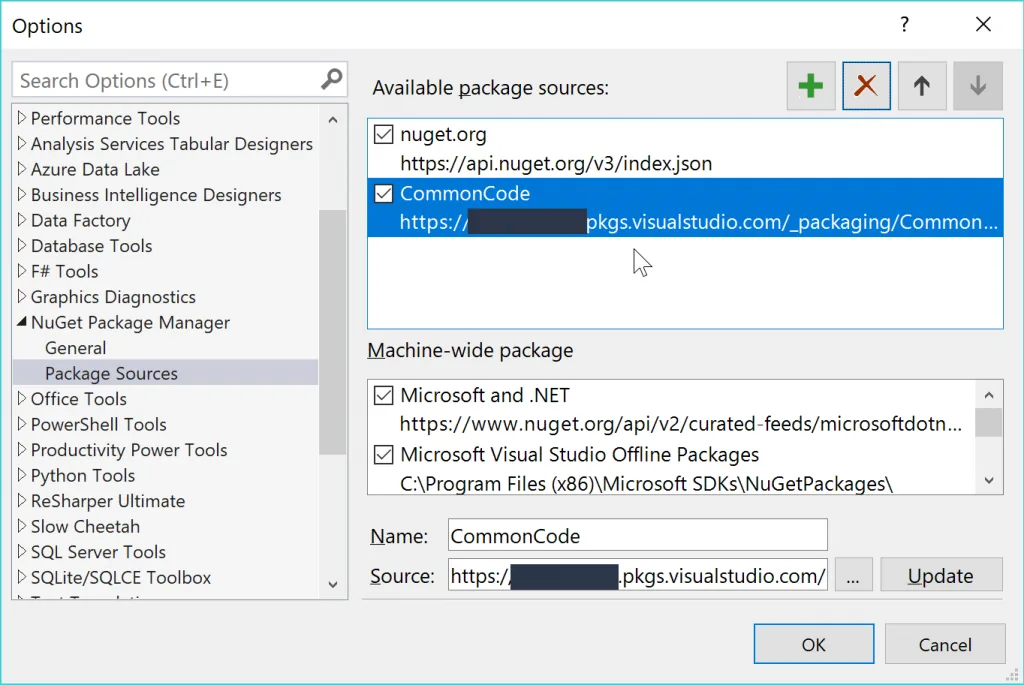
Task: Click the search magnifier icon
Action: tap(329, 79)
